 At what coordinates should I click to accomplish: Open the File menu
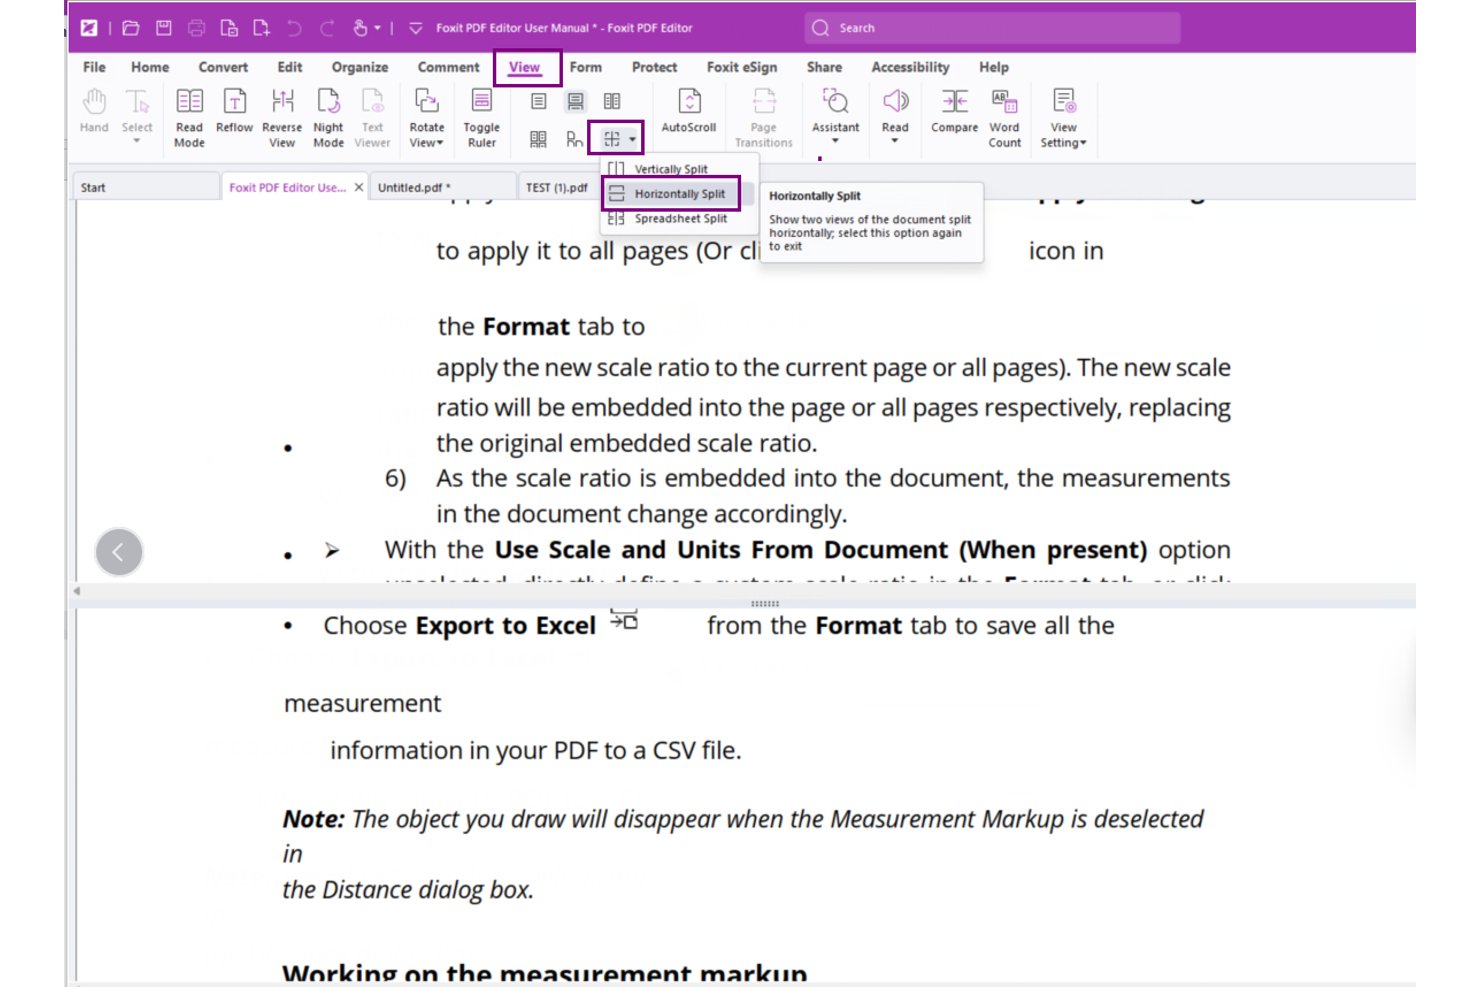pos(94,67)
